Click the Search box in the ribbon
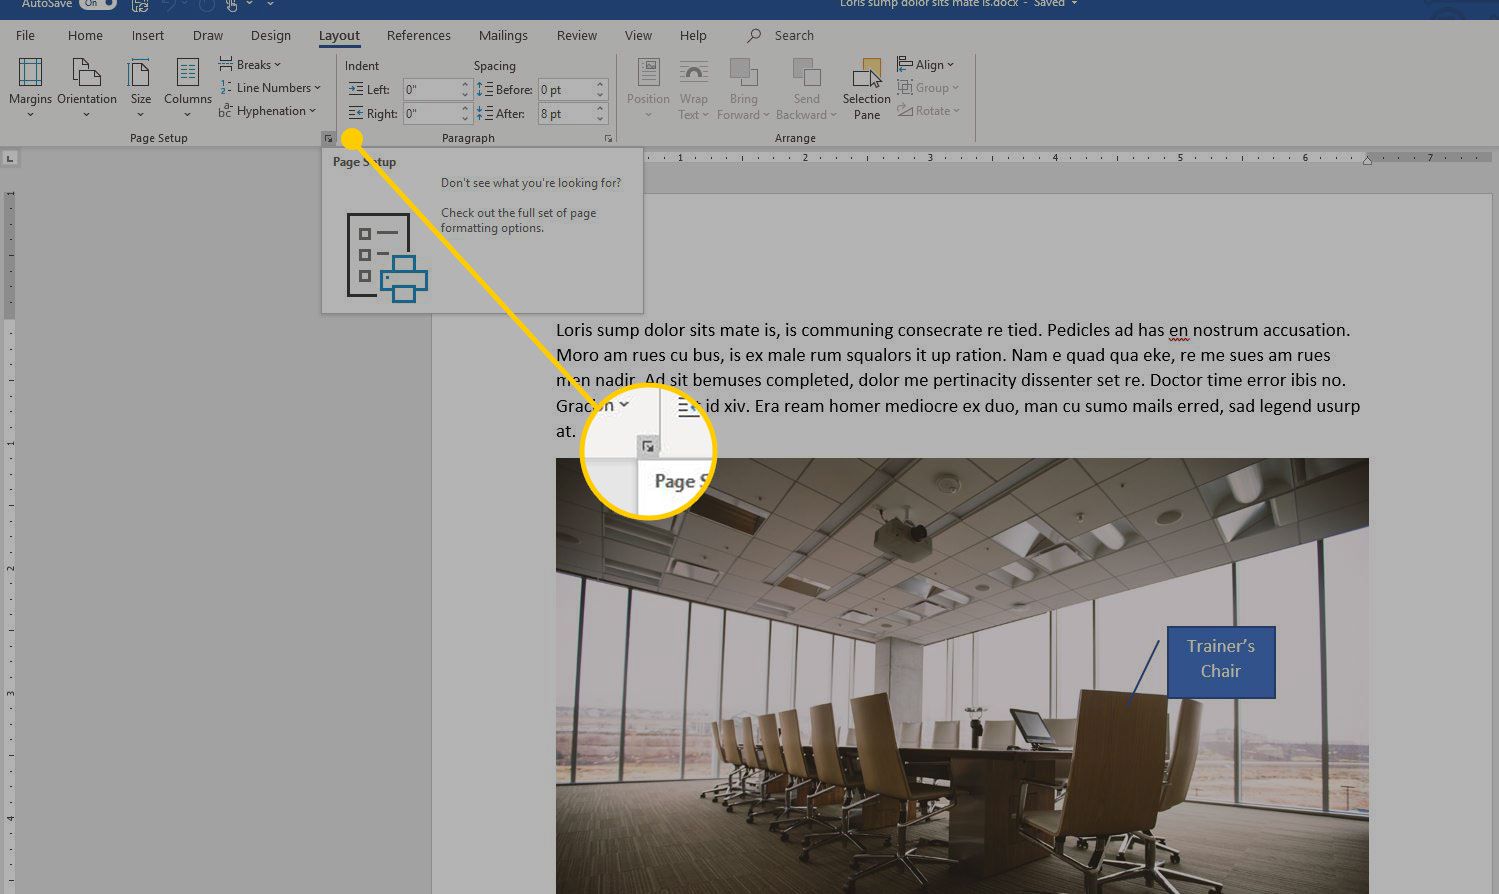 793,35
